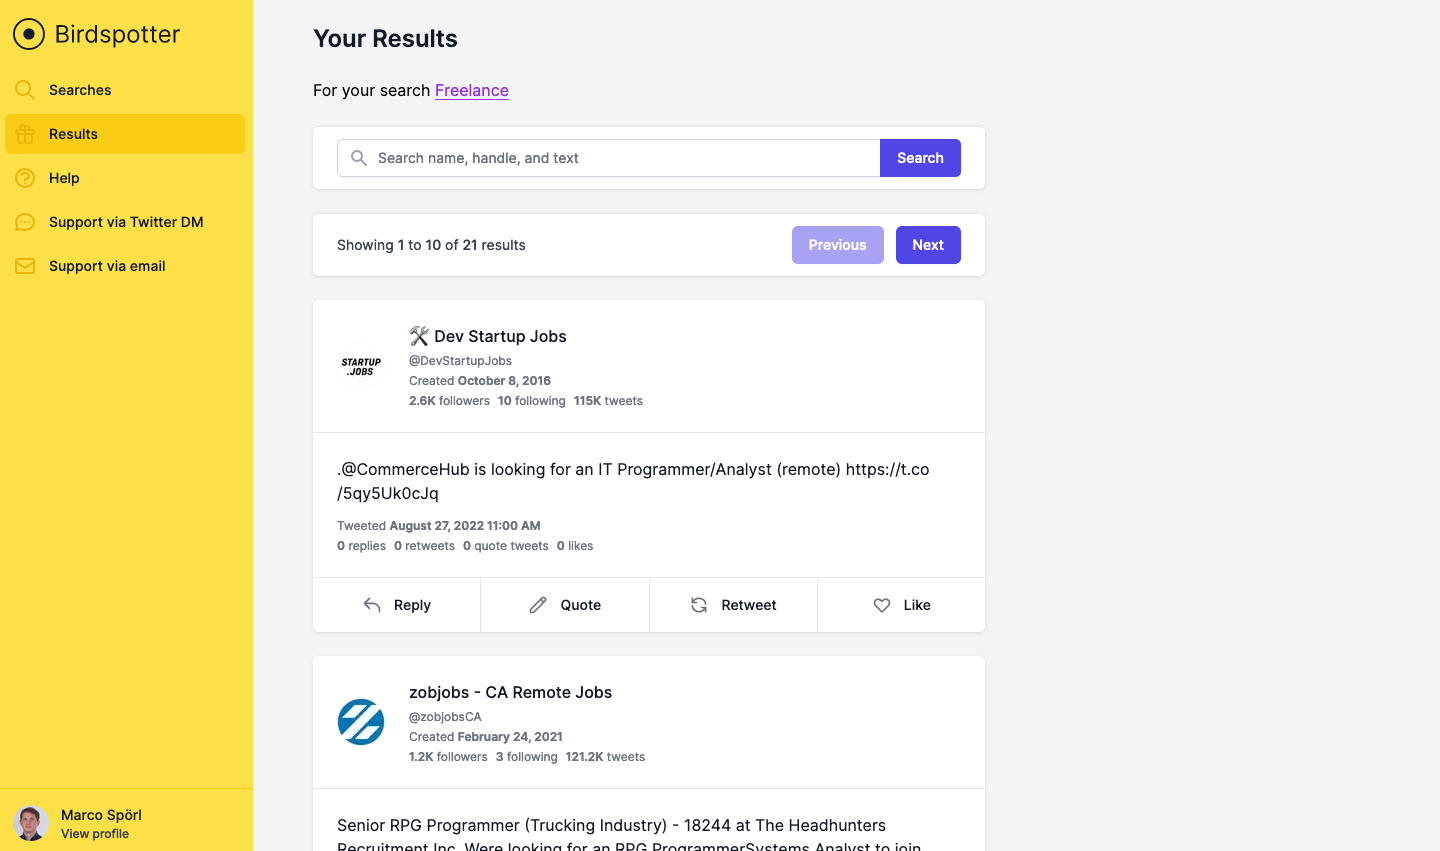Open the Freelance search link

click(x=471, y=90)
